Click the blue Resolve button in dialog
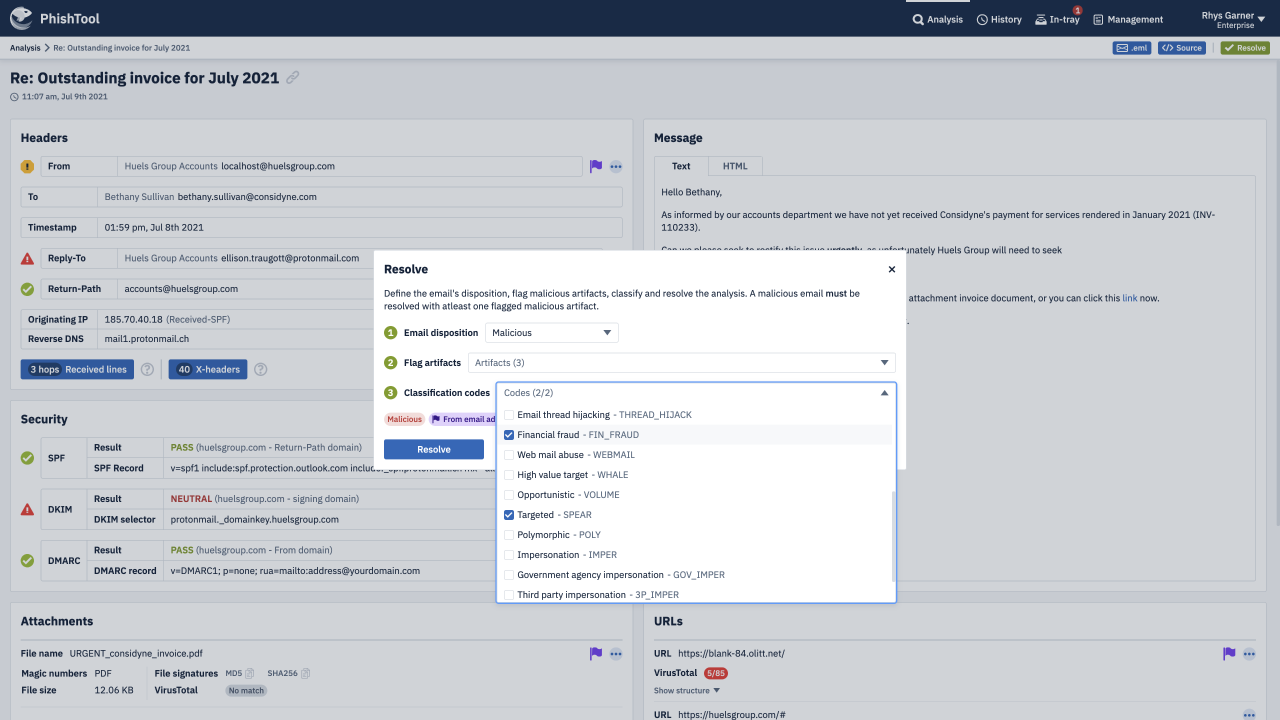 click(434, 449)
